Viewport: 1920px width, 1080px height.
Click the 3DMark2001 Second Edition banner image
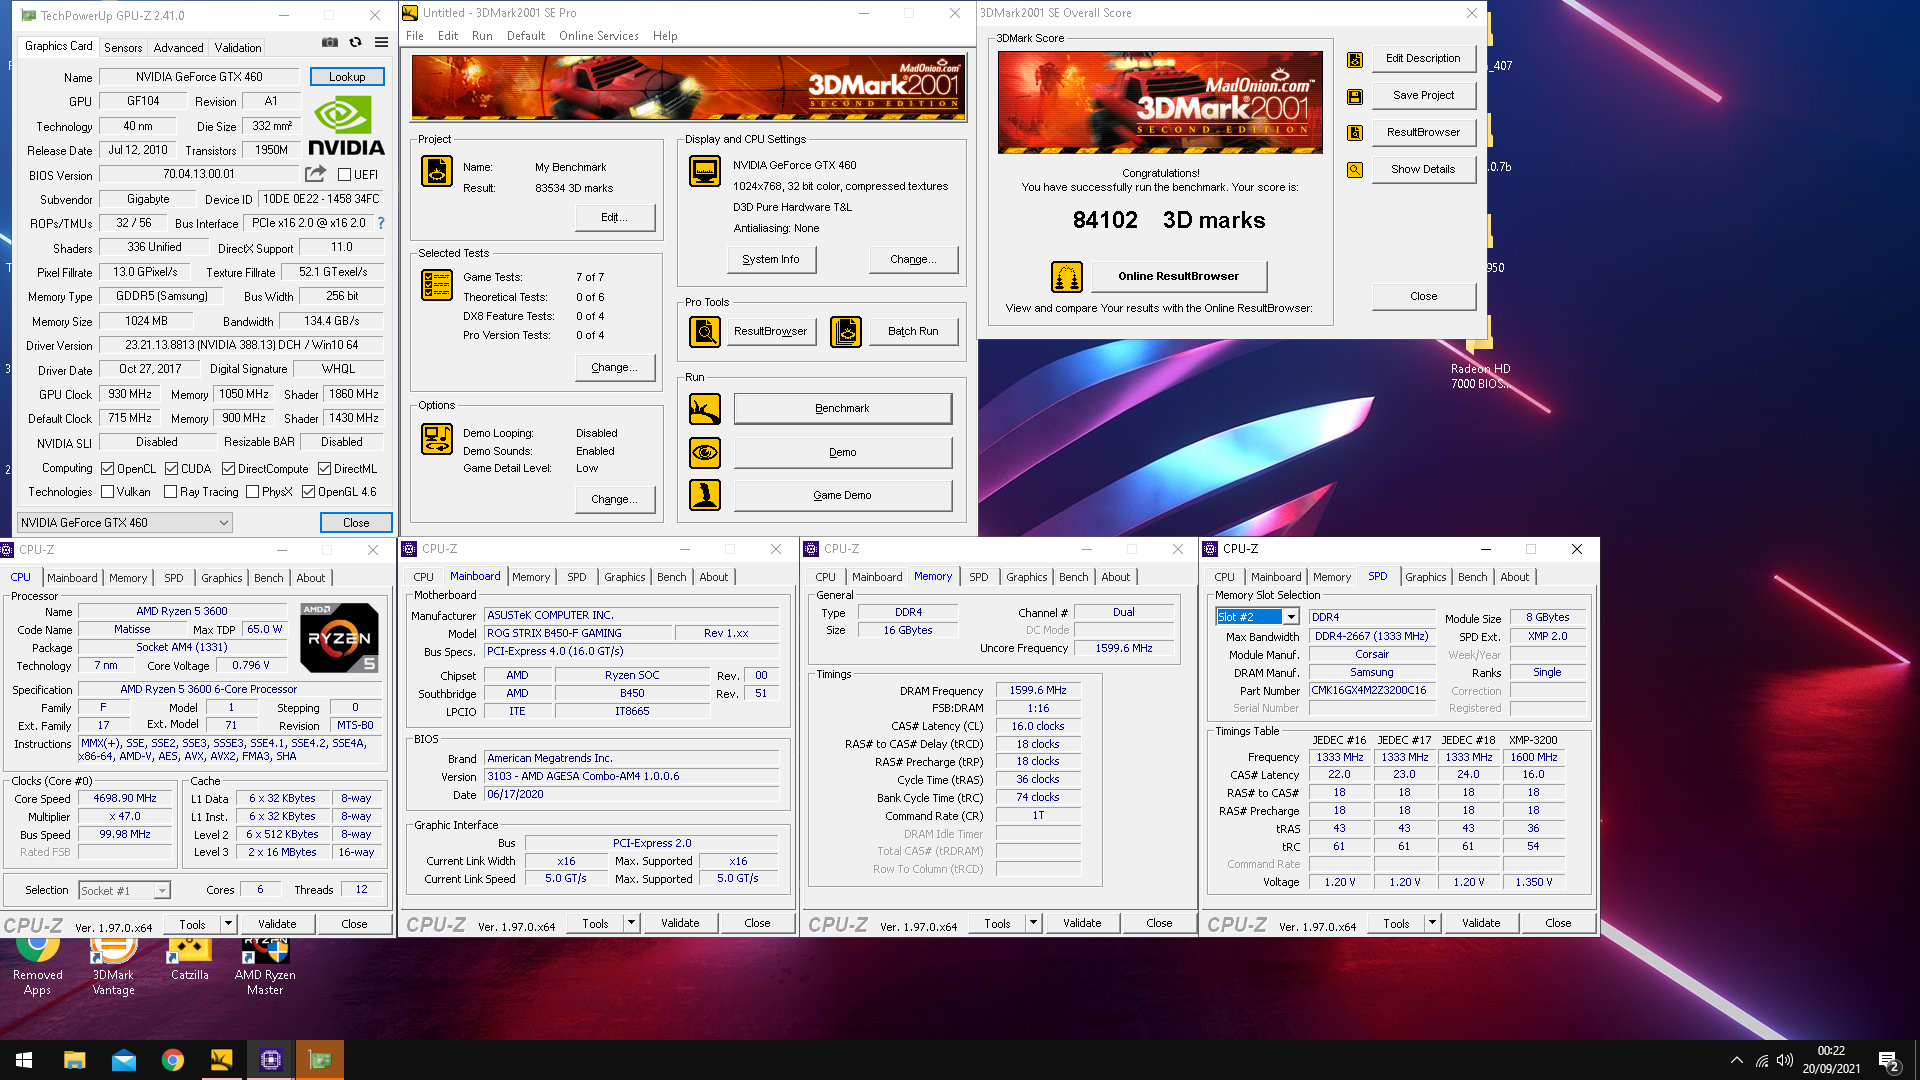coord(688,88)
